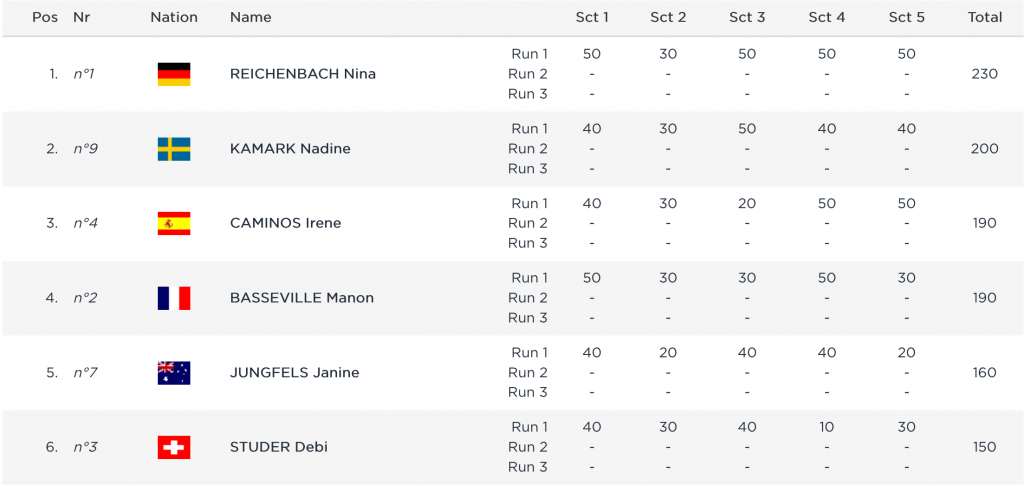
Task: Click bib number n°9
Action: [86, 149]
